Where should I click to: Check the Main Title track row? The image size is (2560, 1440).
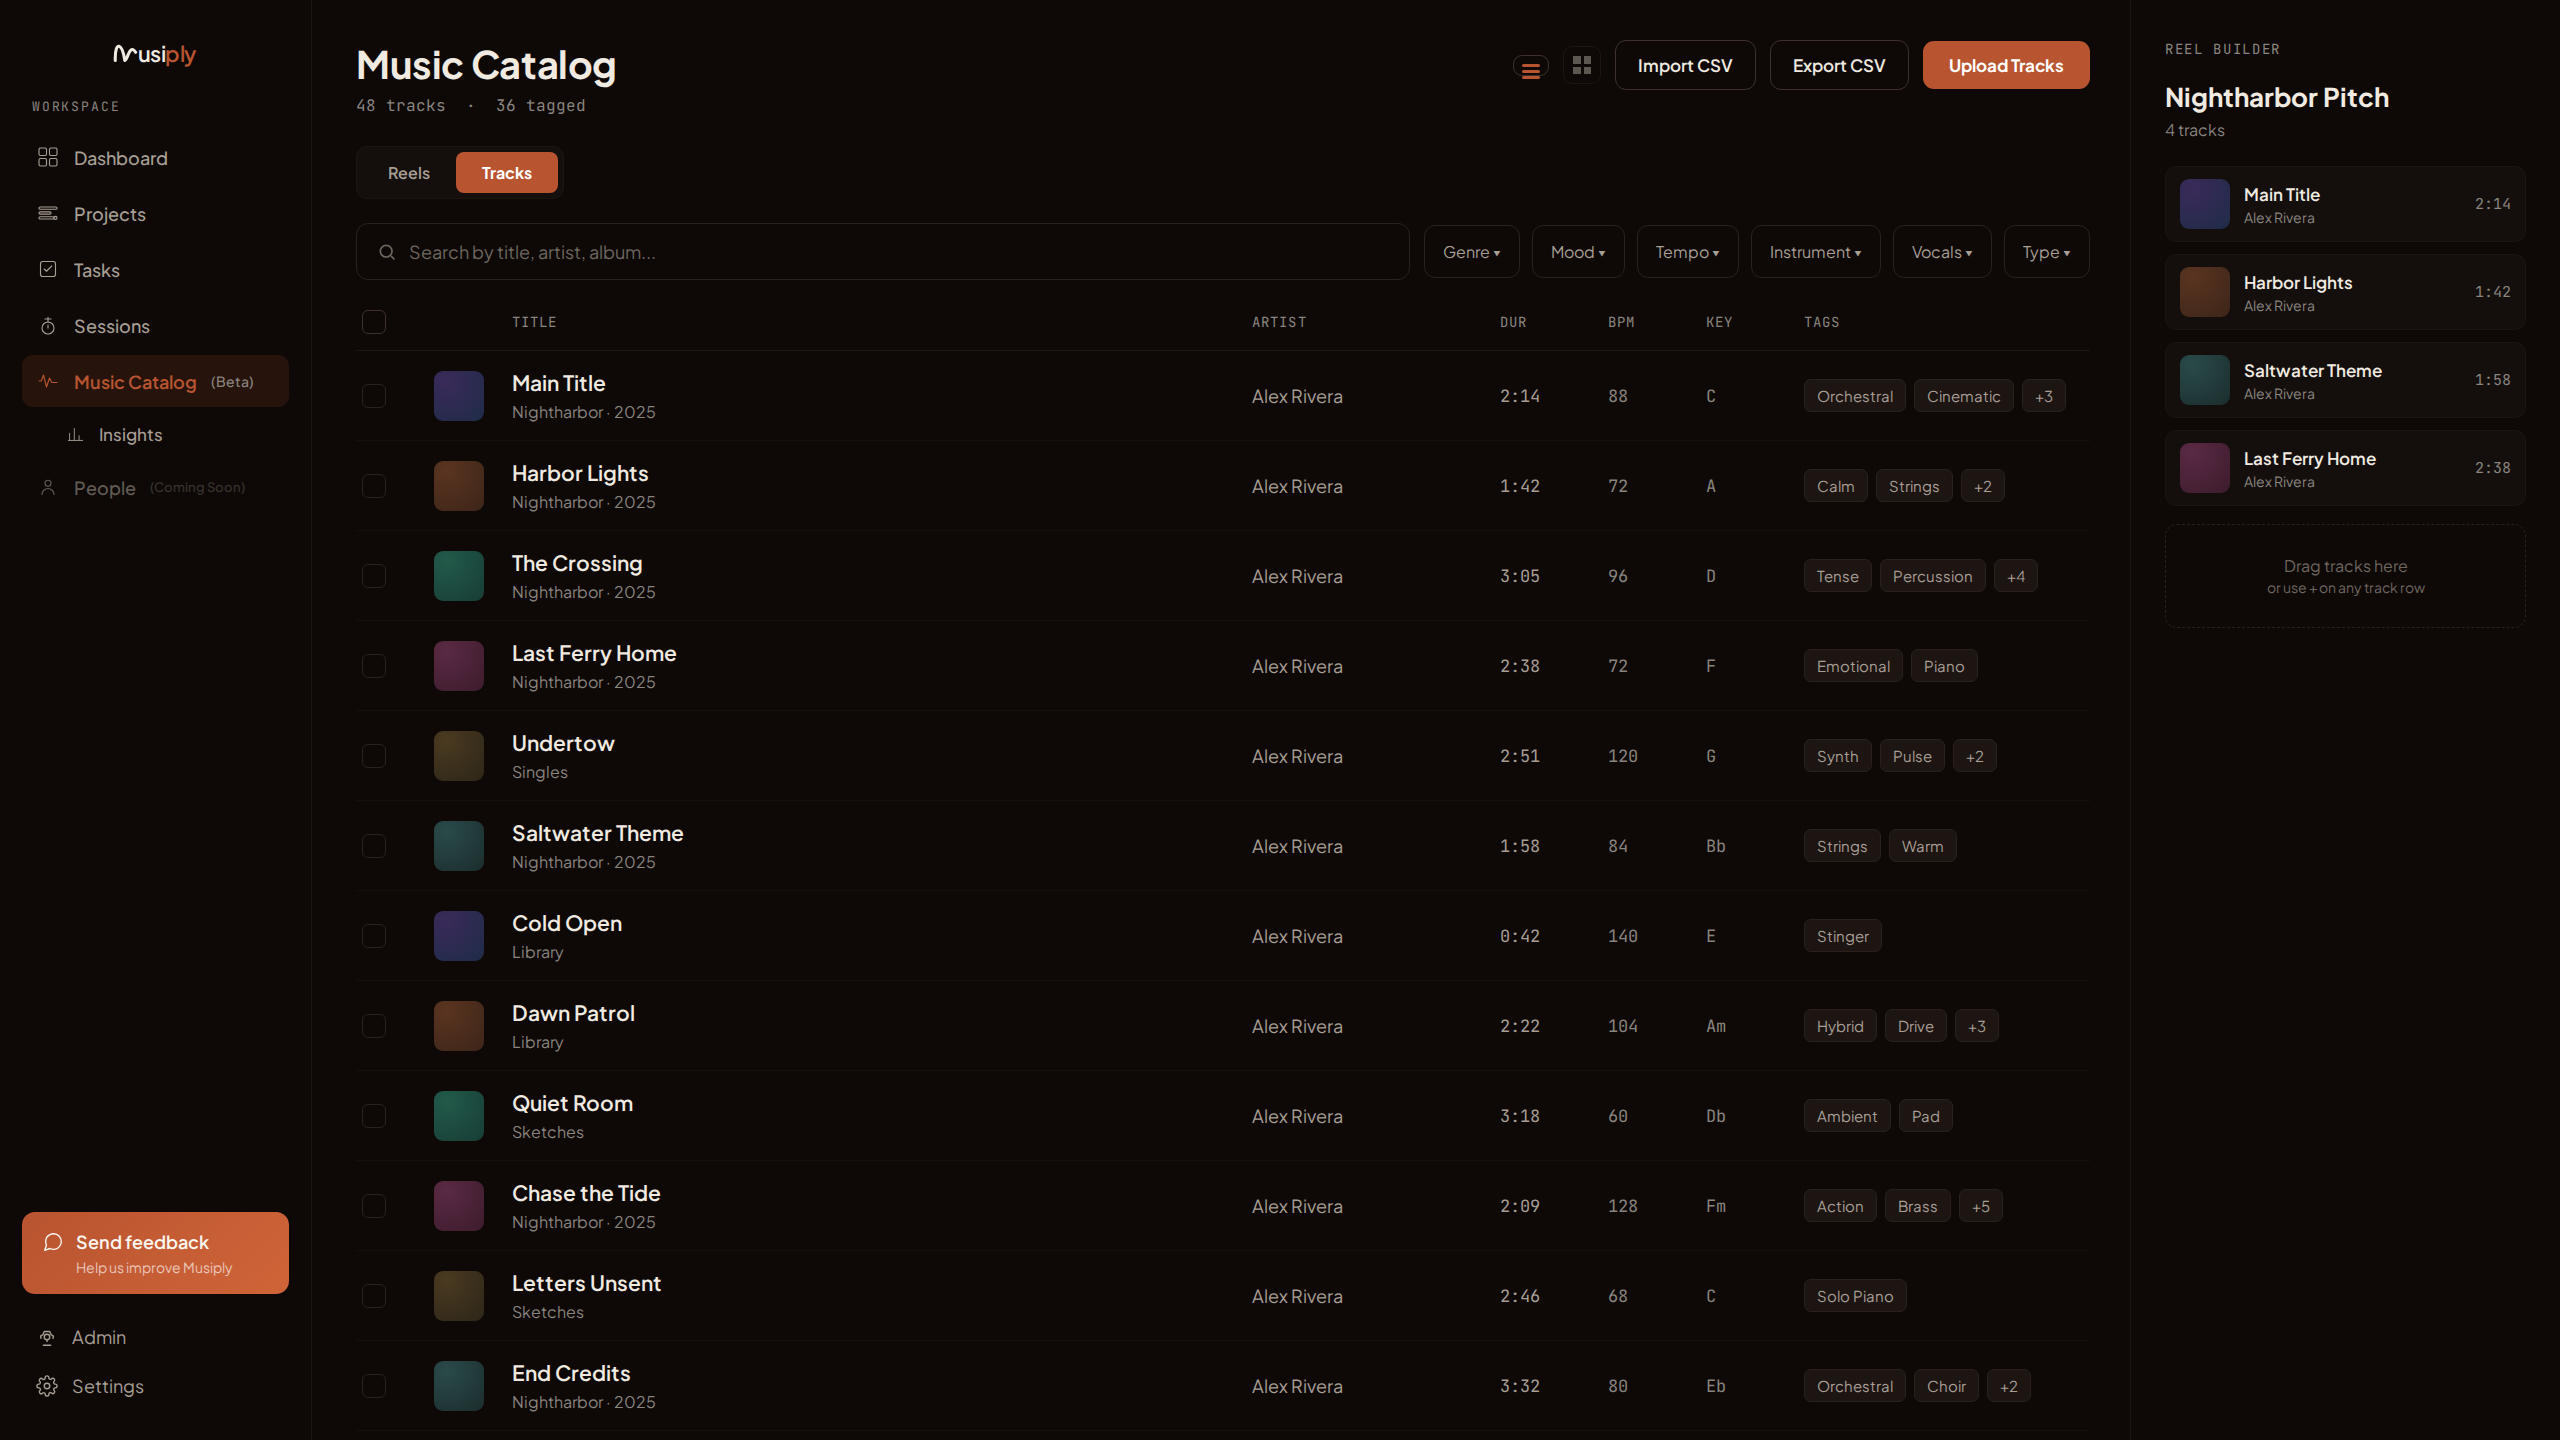(x=374, y=396)
